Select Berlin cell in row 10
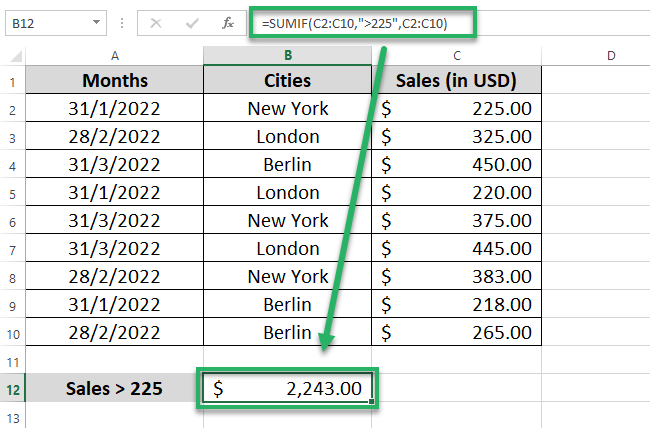 pyautogui.click(x=288, y=332)
